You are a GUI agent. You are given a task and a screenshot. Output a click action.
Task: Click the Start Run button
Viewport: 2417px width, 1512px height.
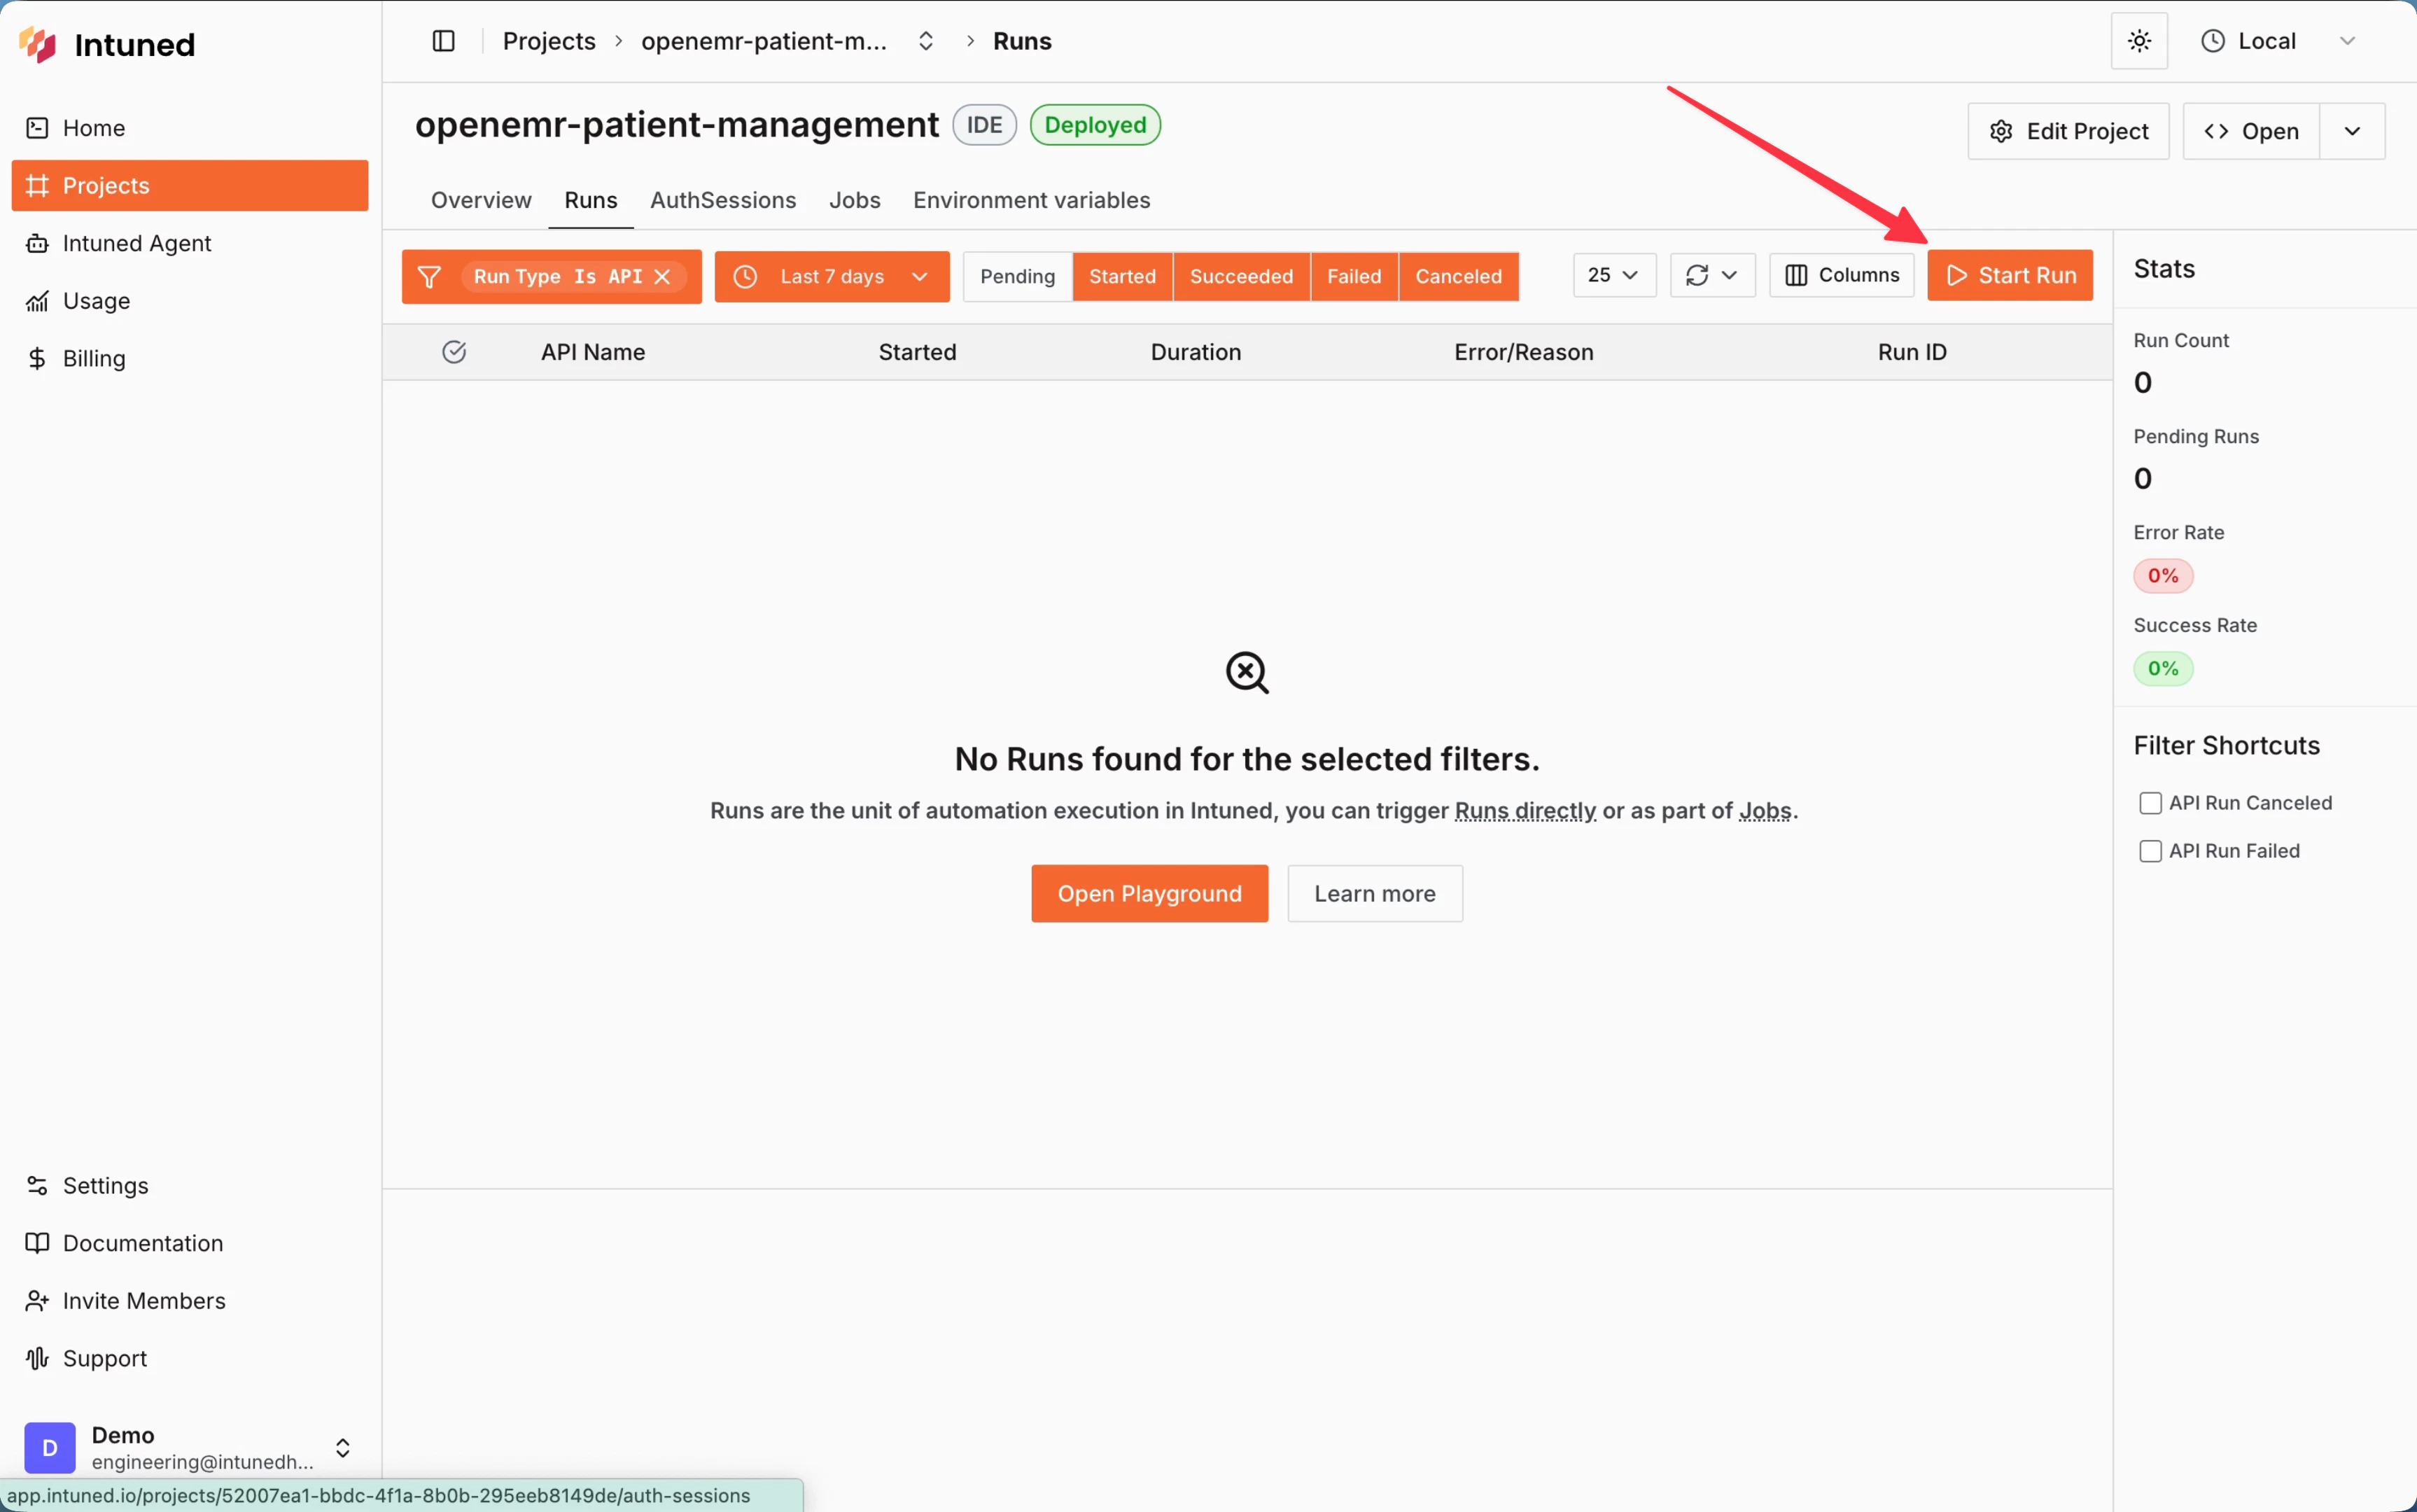[2010, 275]
